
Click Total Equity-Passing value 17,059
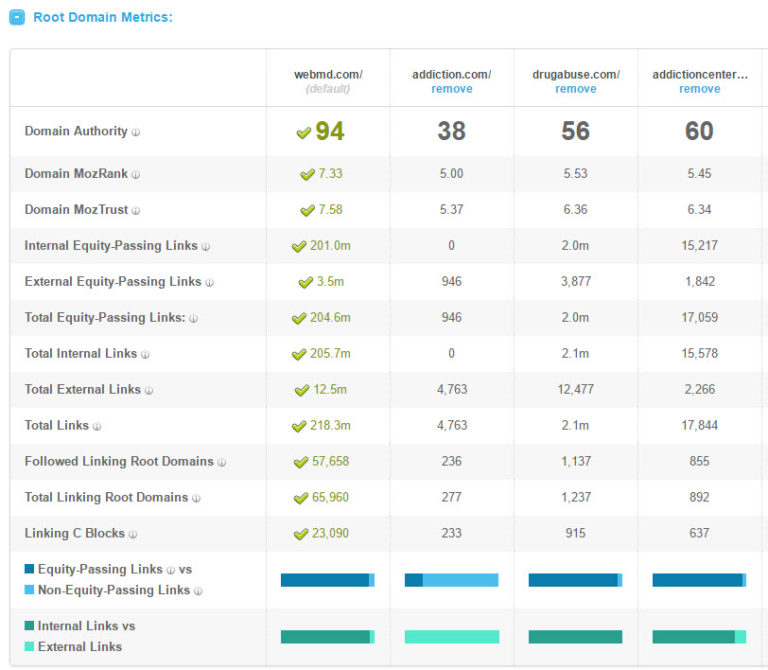click(699, 317)
